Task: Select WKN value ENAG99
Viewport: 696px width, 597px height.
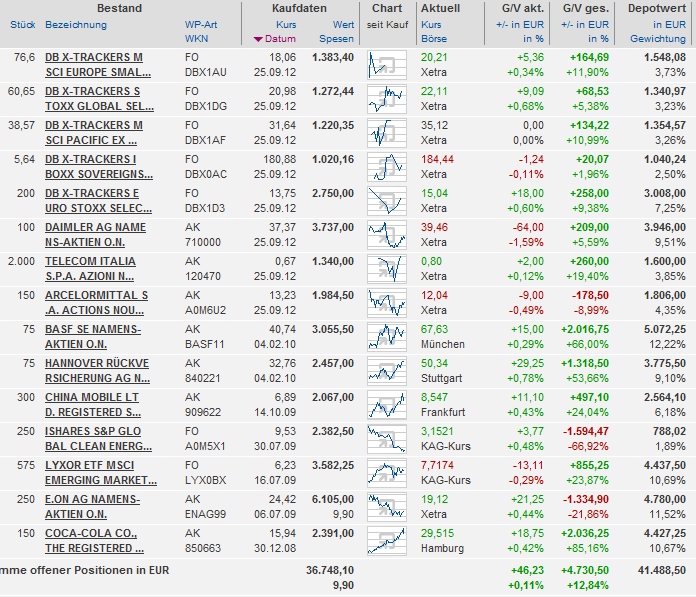Action: (x=206, y=514)
